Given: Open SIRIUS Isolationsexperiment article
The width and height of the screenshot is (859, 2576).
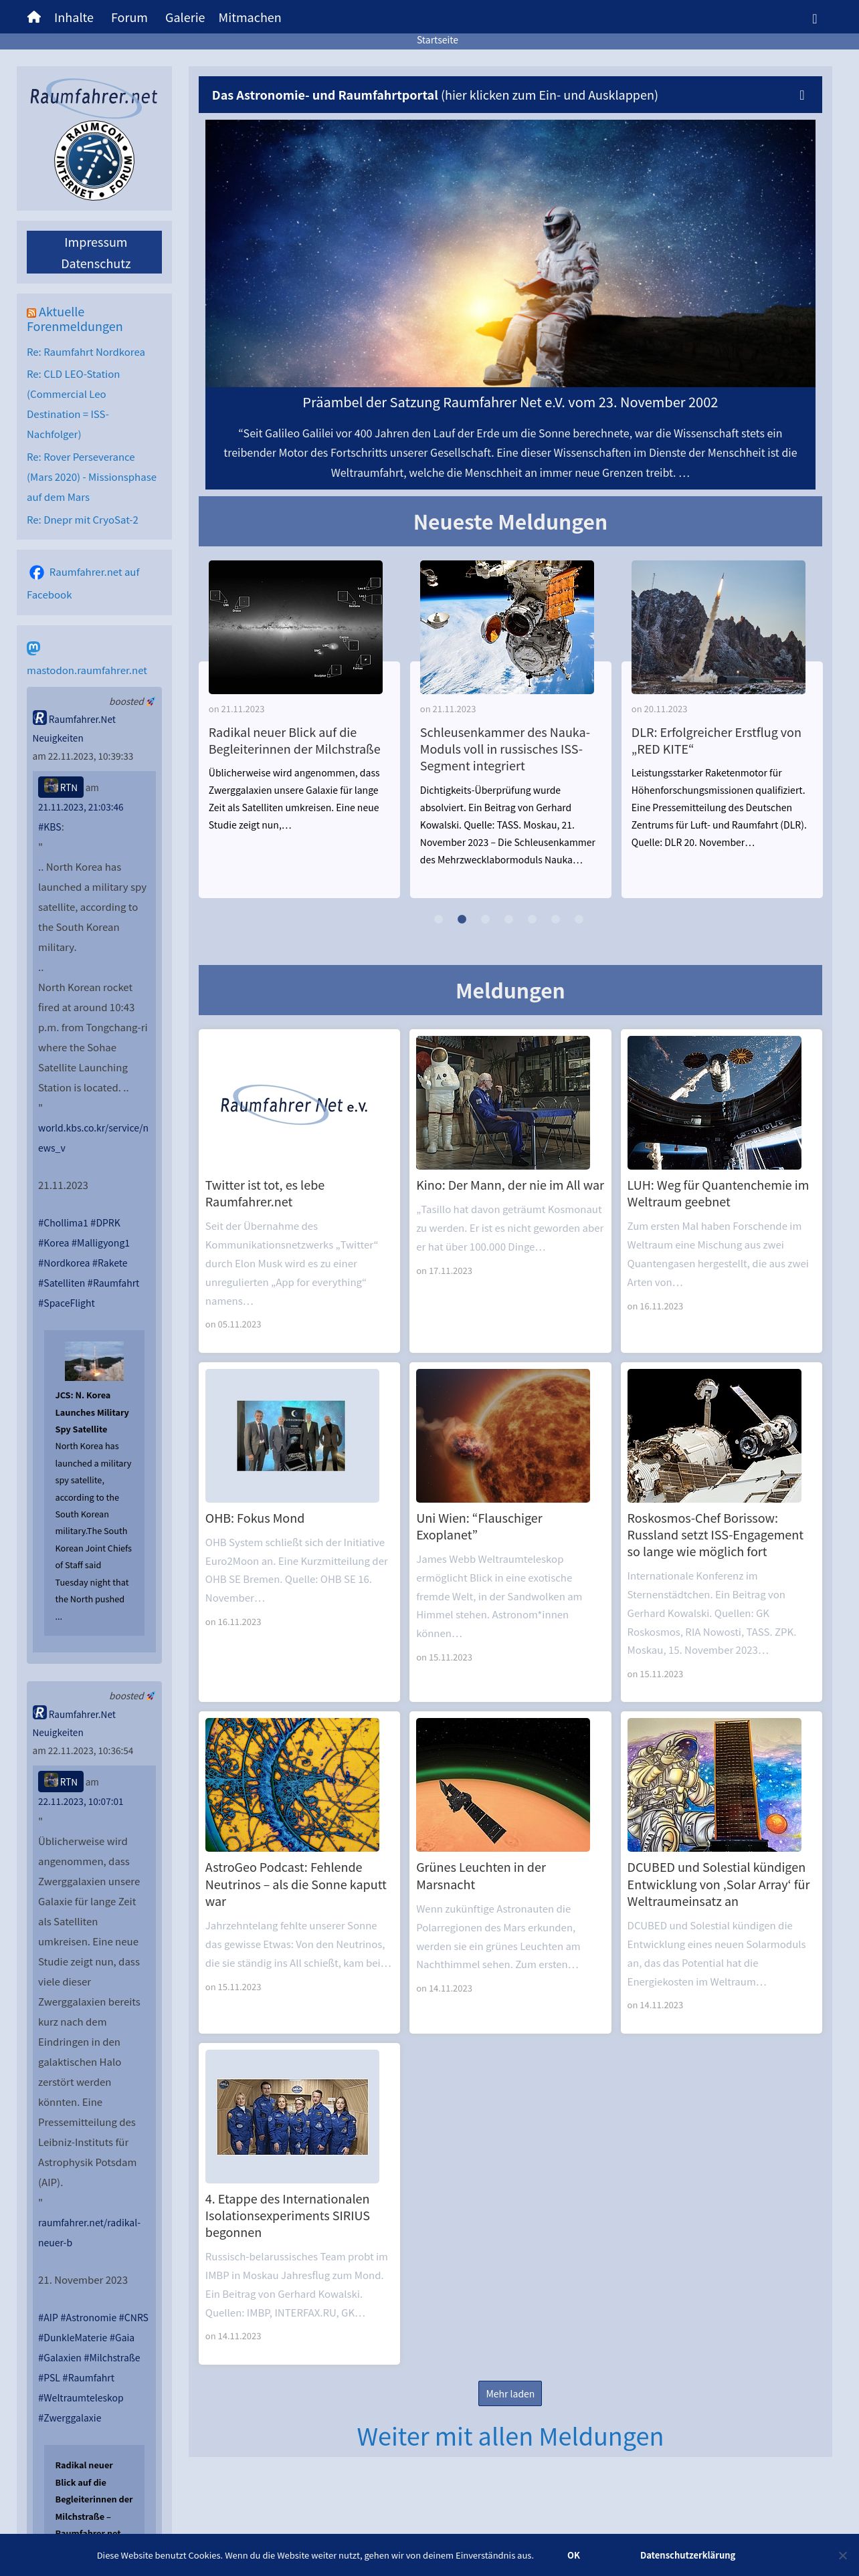Looking at the screenshot, I should [x=287, y=2216].
